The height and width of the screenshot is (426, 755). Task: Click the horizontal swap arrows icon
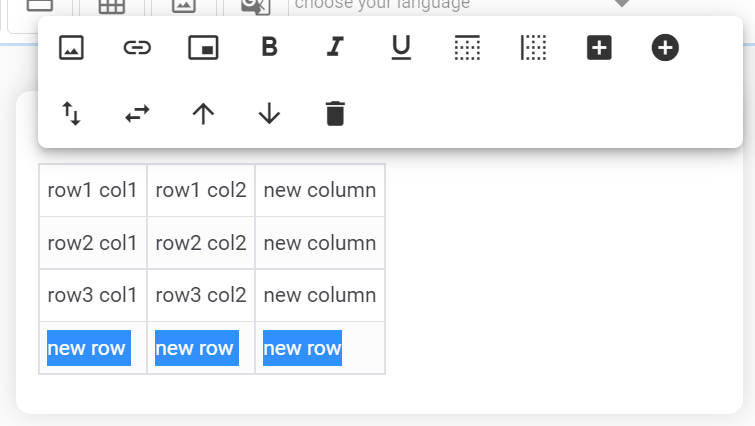coord(137,113)
